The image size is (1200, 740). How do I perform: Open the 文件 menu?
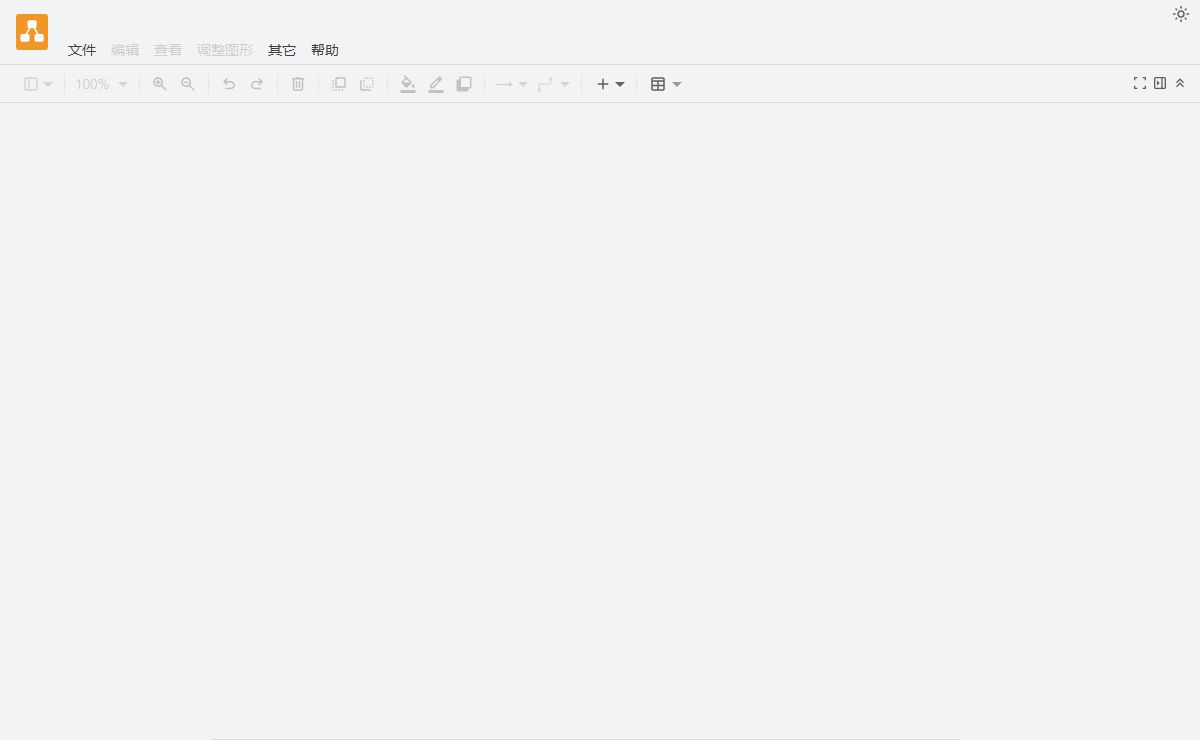pyautogui.click(x=82, y=50)
